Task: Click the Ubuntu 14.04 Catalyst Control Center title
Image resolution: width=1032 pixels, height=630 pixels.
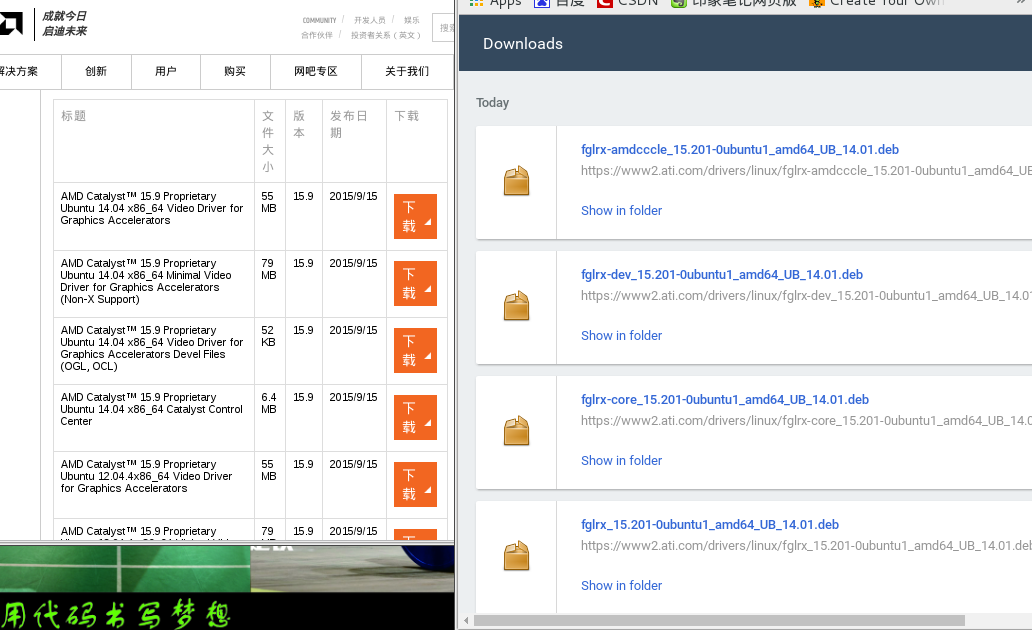Action: pyautogui.click(x=151, y=409)
